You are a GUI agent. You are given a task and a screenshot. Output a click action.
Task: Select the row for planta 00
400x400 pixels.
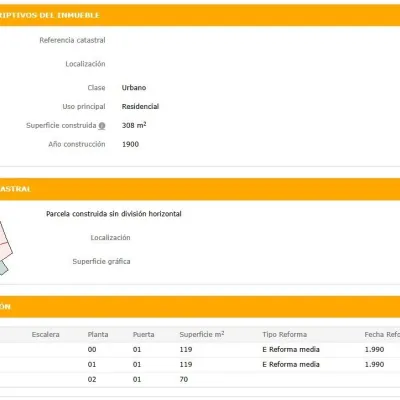click(200, 350)
